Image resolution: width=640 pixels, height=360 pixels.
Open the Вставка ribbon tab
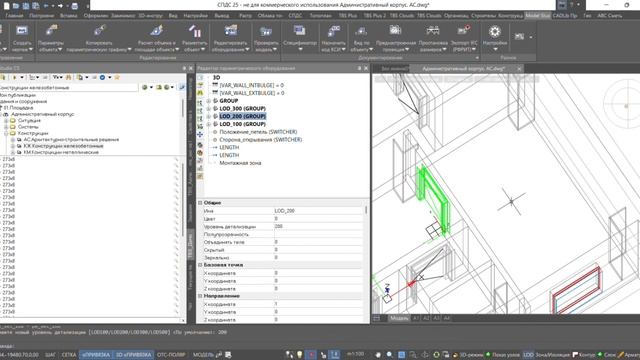[x=68, y=16]
